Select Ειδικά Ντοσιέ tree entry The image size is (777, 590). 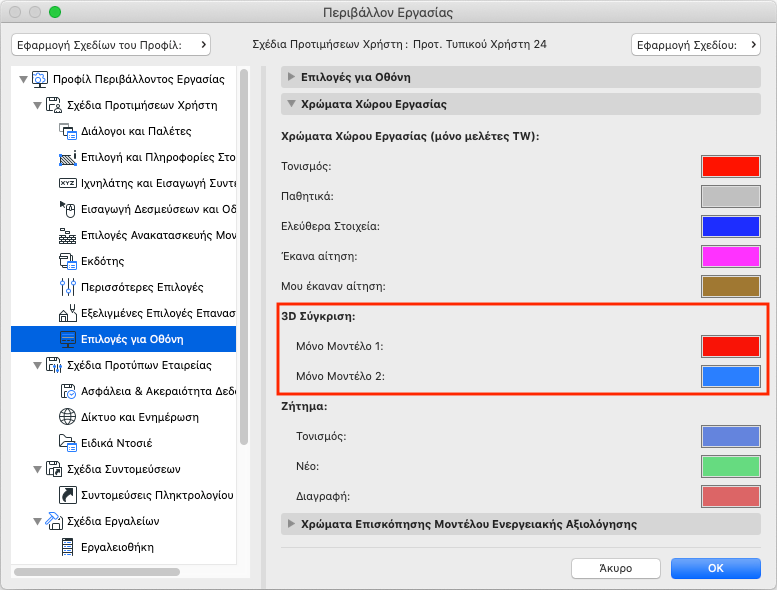coord(116,443)
